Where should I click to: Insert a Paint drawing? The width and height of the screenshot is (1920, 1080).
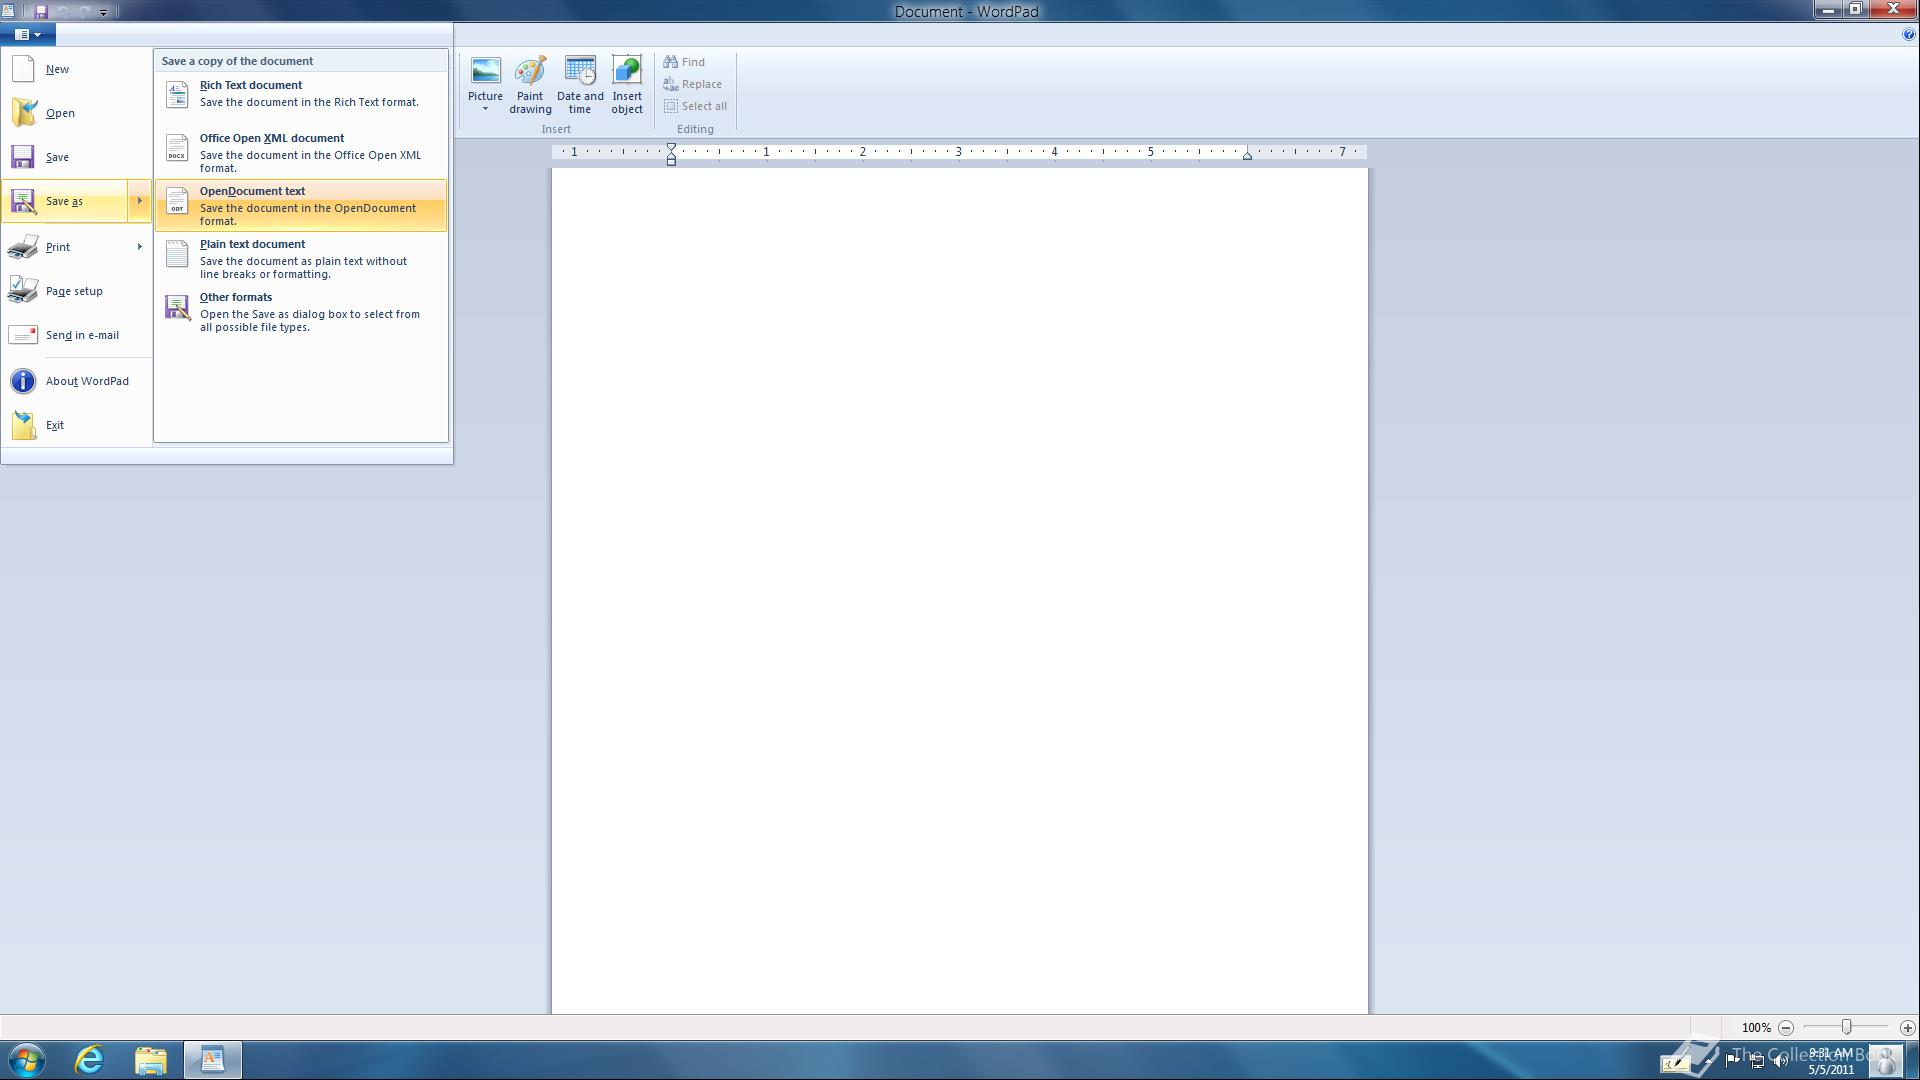530,85
